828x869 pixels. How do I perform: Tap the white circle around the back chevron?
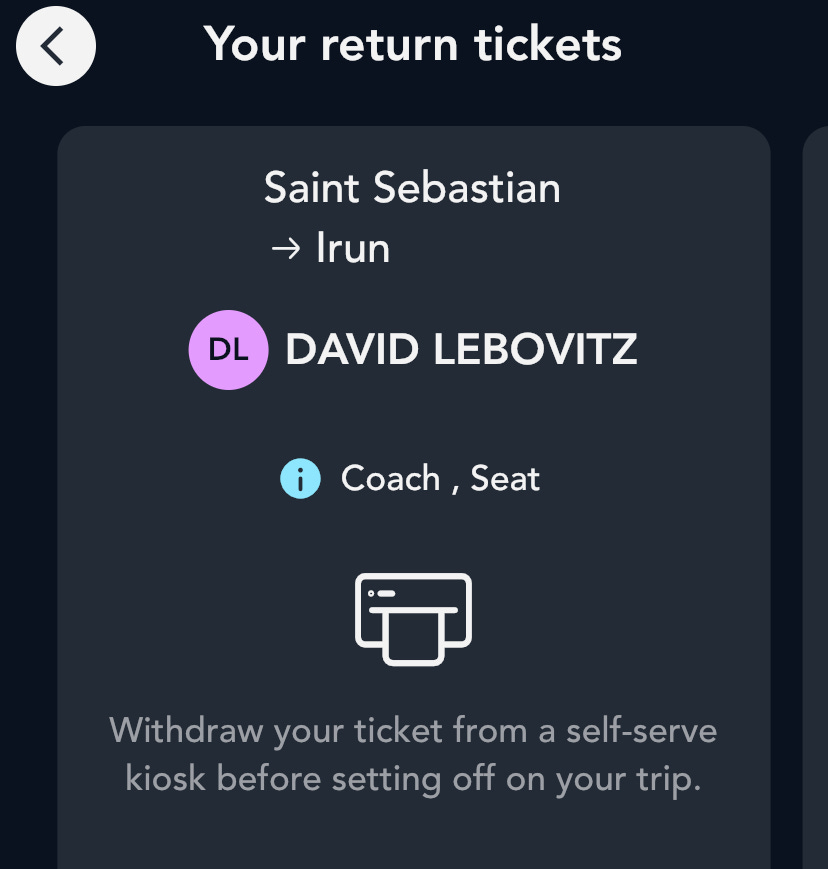pos(55,46)
